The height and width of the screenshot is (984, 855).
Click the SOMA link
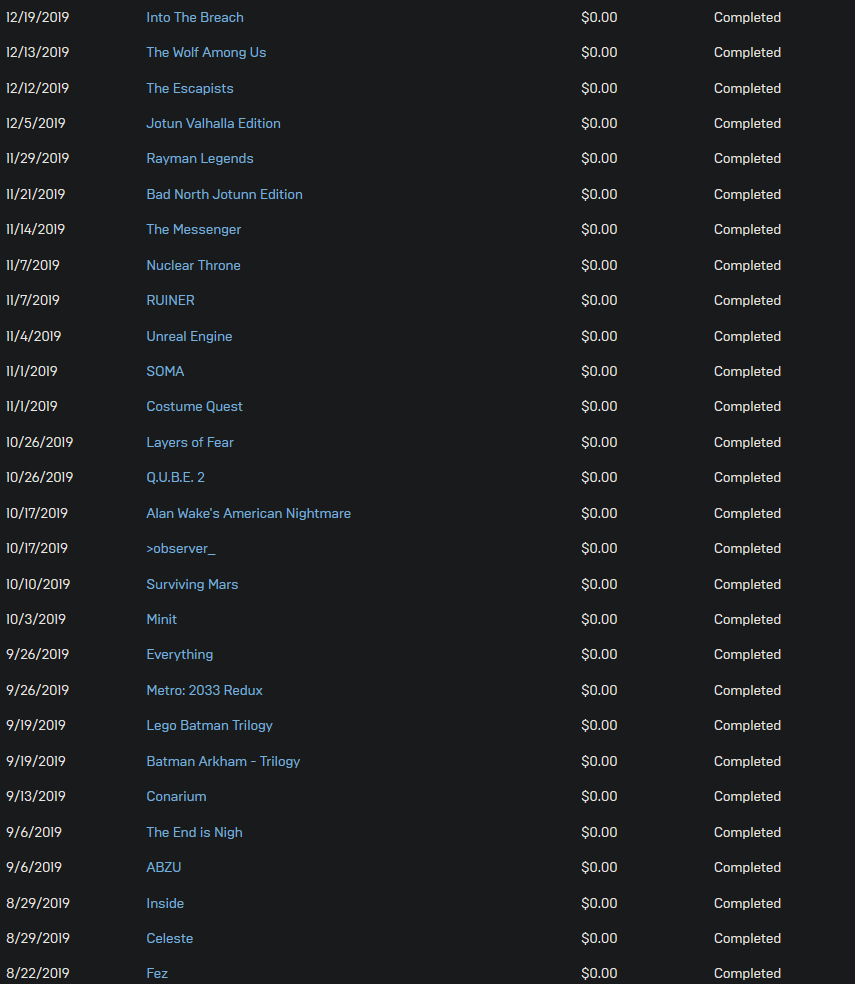[165, 372]
